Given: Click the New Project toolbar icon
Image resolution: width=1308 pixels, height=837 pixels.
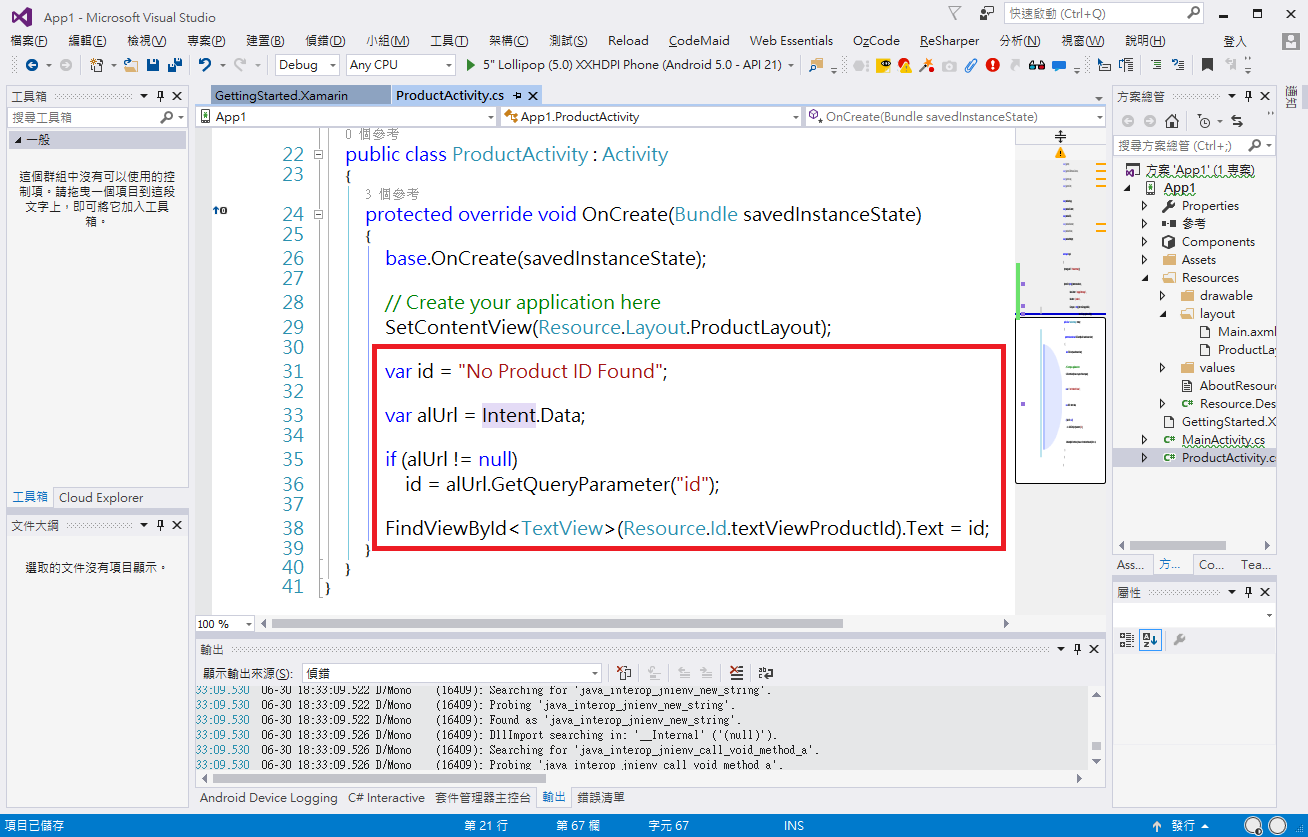Looking at the screenshot, I should coord(97,65).
